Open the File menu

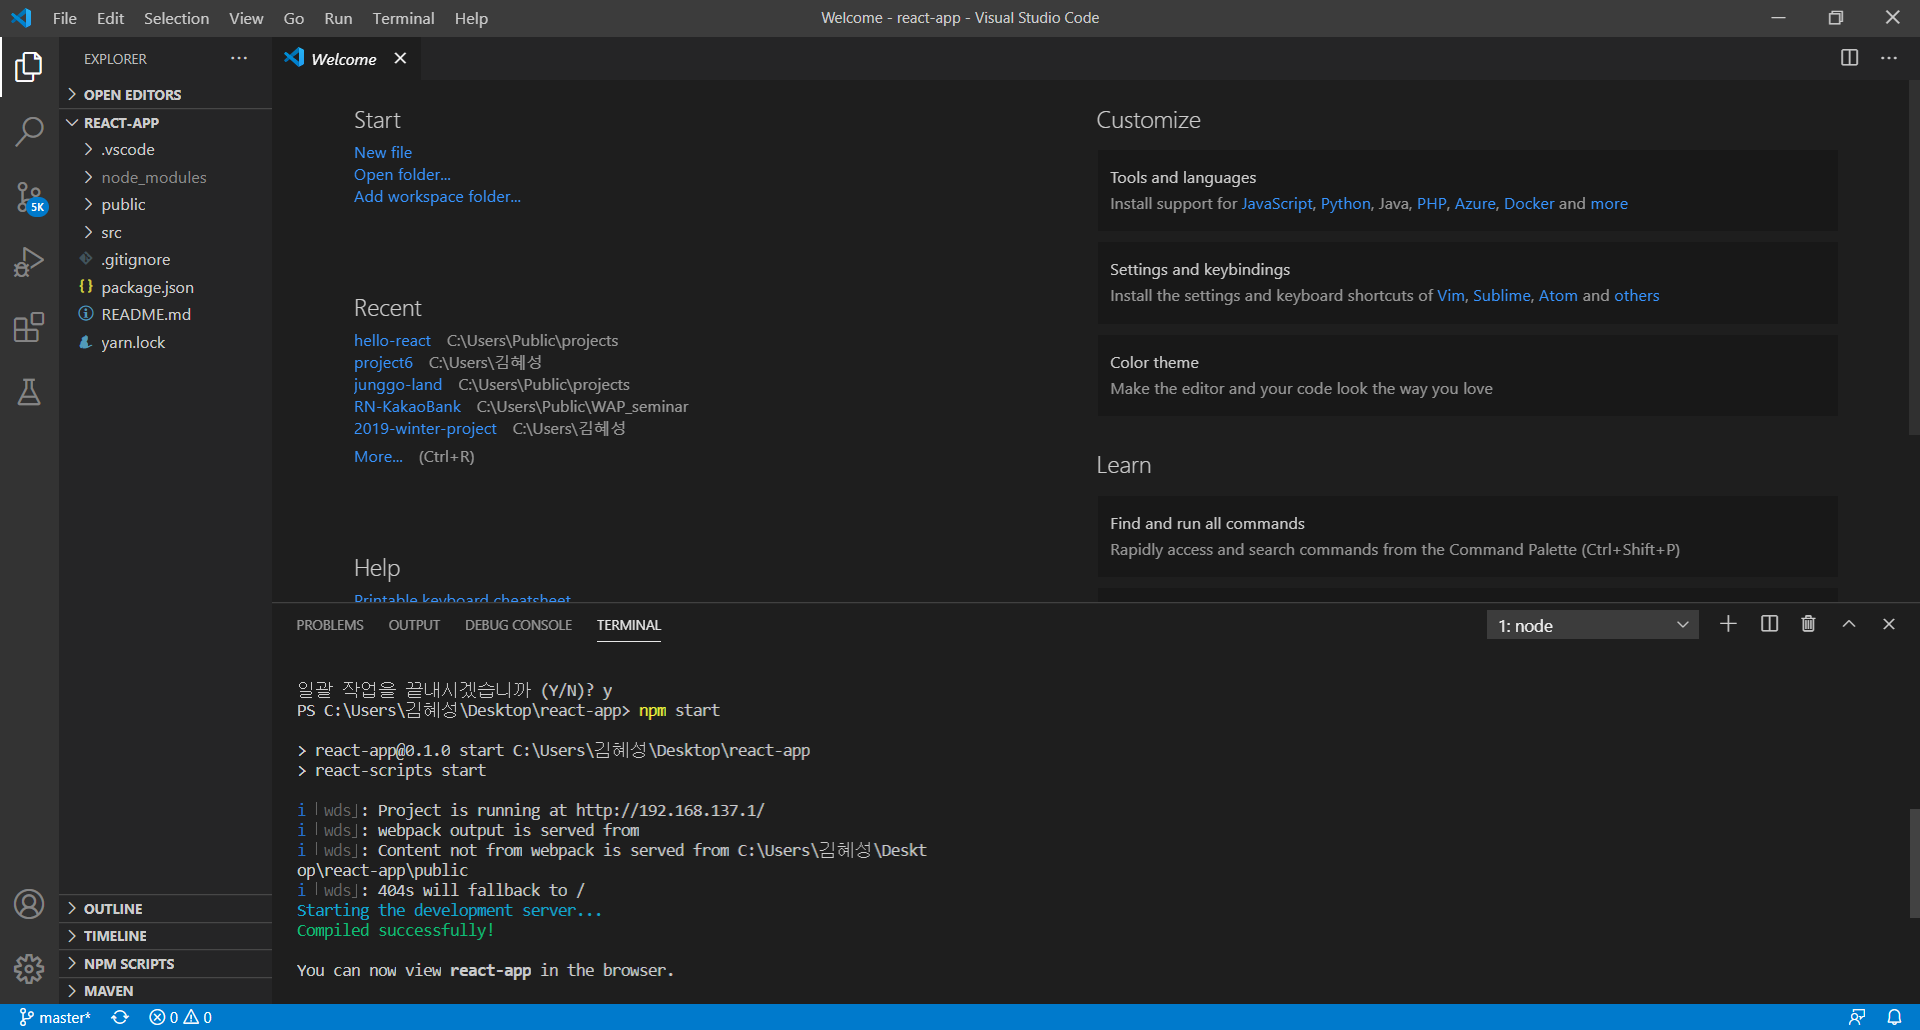65,18
